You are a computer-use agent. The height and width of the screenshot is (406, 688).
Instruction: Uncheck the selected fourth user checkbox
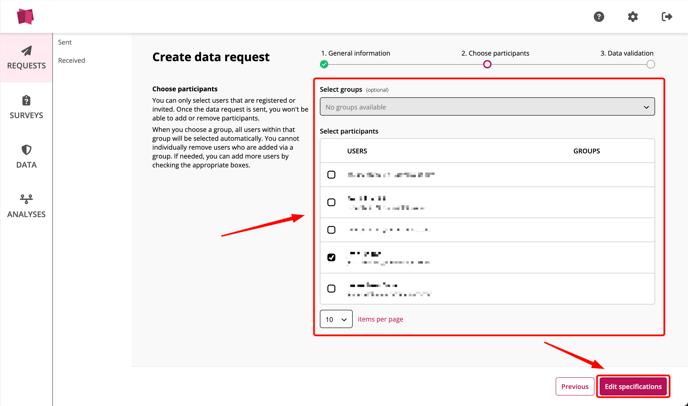point(331,257)
